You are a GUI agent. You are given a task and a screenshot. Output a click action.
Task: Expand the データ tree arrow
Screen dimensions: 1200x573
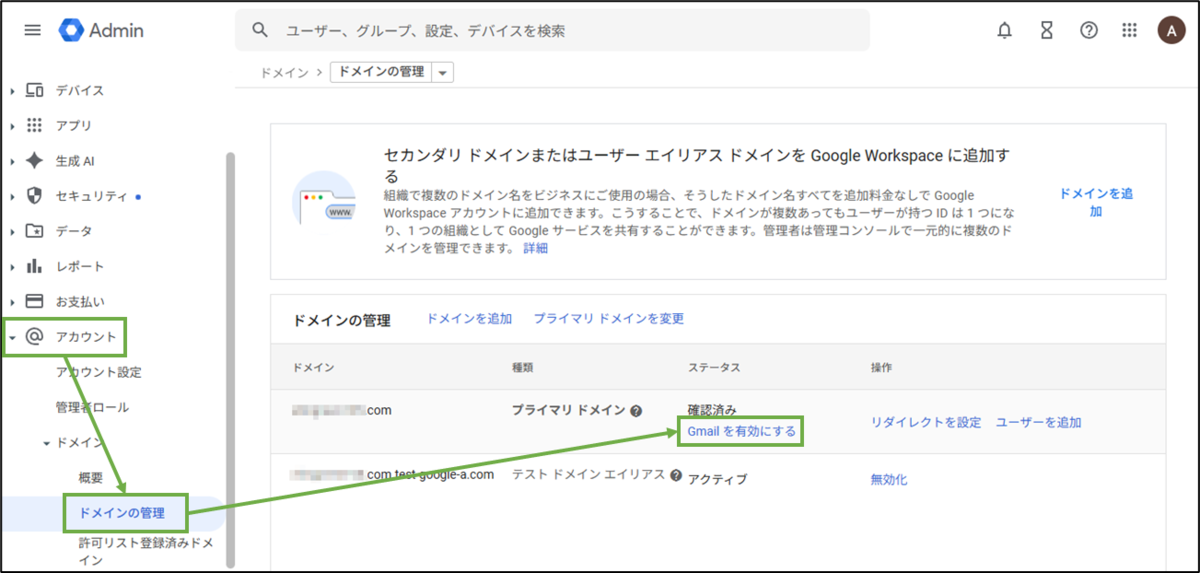point(12,232)
